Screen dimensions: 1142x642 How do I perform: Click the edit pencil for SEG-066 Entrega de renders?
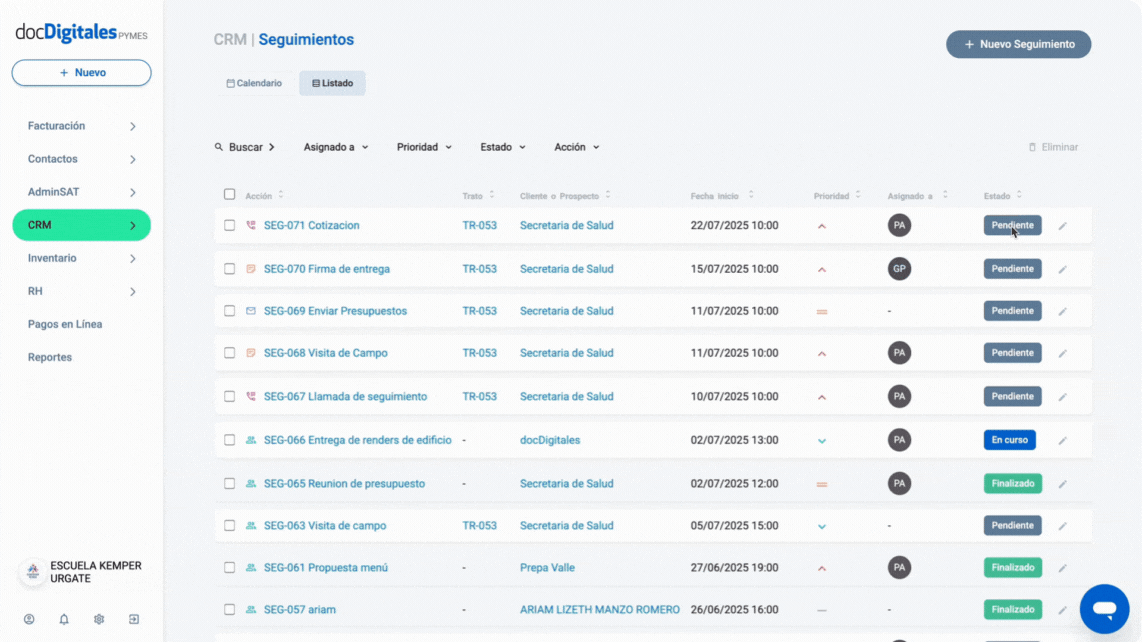tap(1063, 441)
